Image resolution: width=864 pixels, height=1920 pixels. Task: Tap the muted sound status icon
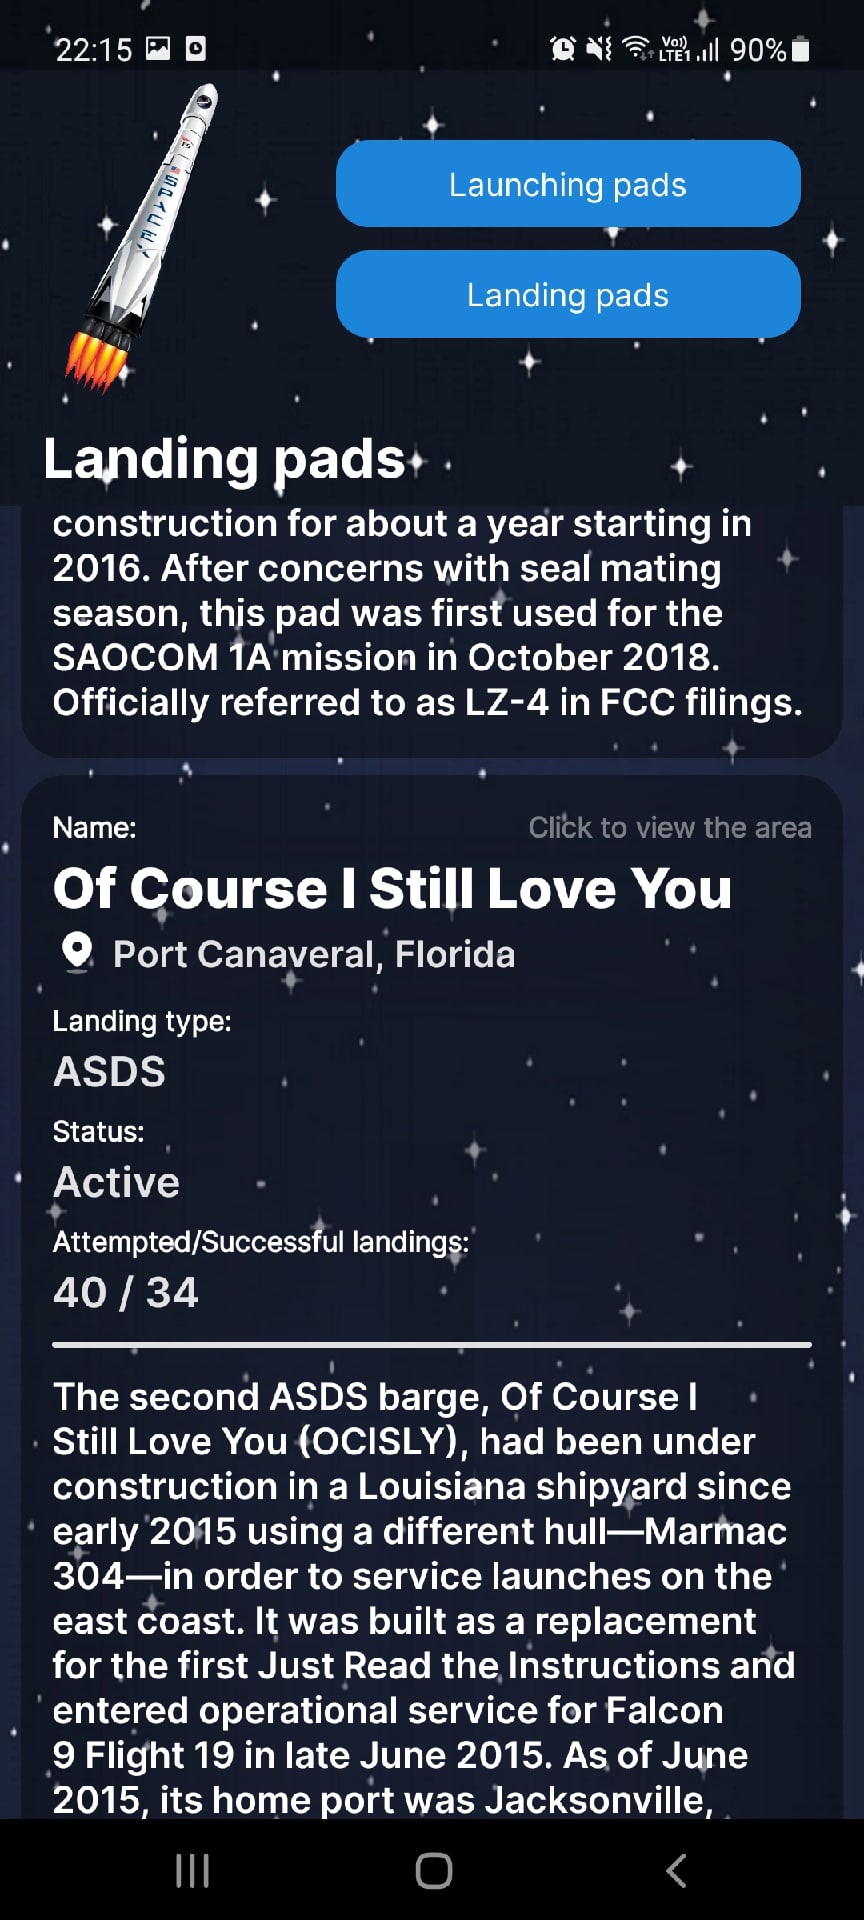click(x=598, y=48)
